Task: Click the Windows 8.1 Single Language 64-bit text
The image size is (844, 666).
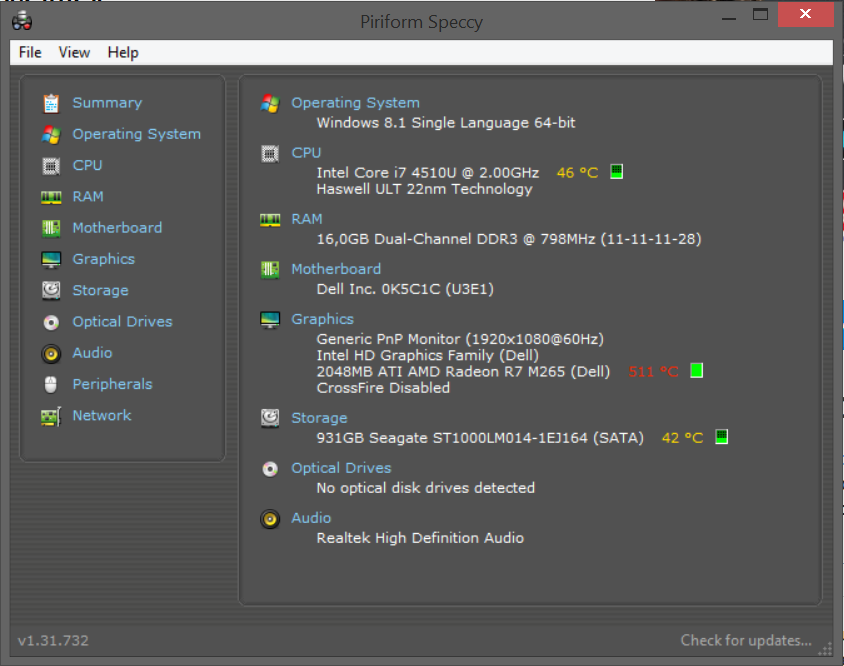Action: tap(446, 123)
